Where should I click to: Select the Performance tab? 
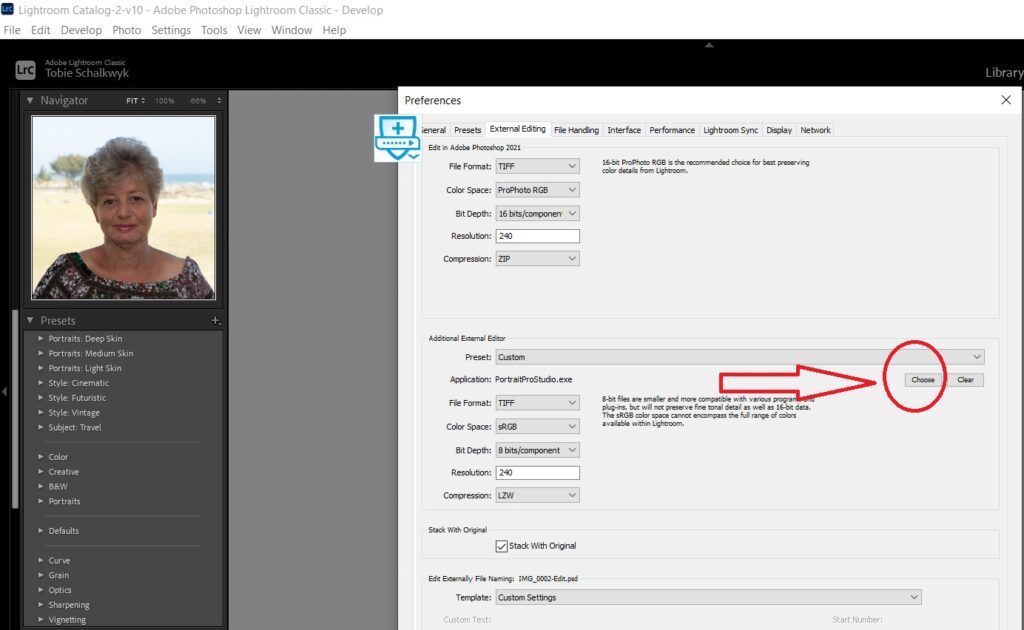click(671, 130)
